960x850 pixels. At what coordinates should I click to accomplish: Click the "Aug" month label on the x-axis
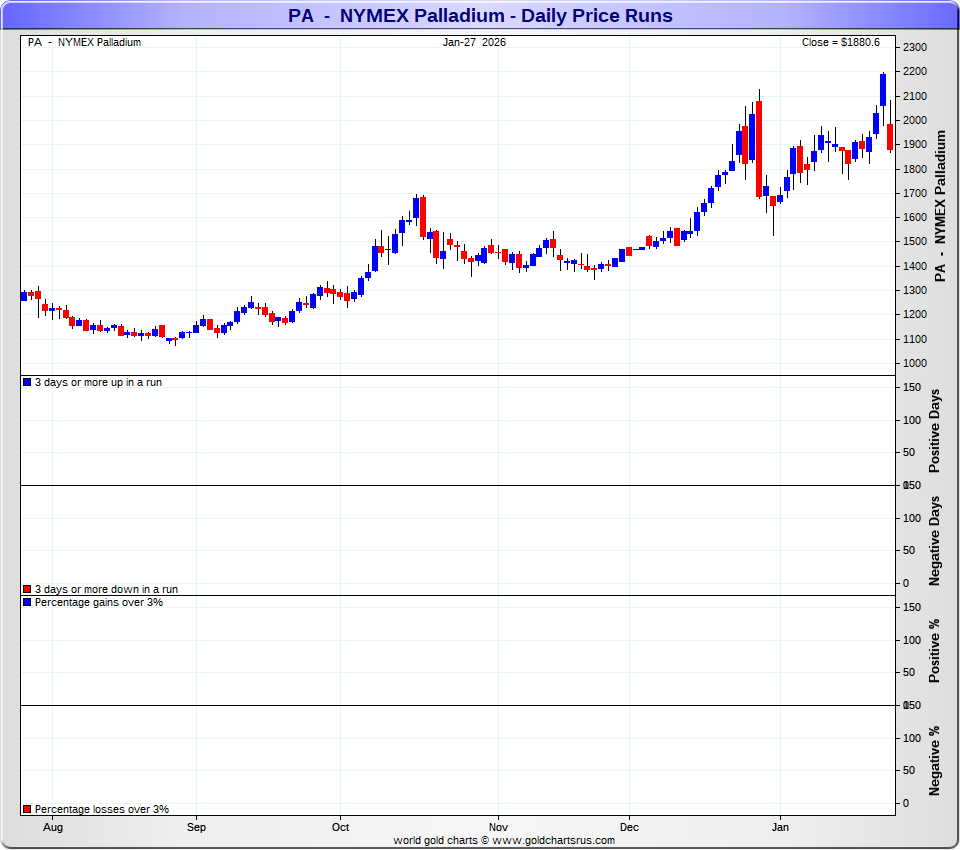(x=53, y=827)
